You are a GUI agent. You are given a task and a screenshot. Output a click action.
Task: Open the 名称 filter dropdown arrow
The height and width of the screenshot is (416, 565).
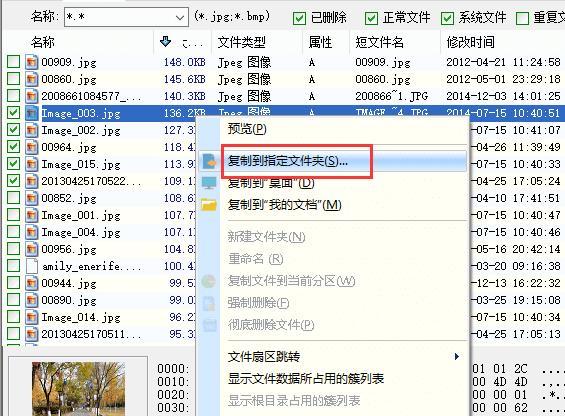(x=179, y=17)
